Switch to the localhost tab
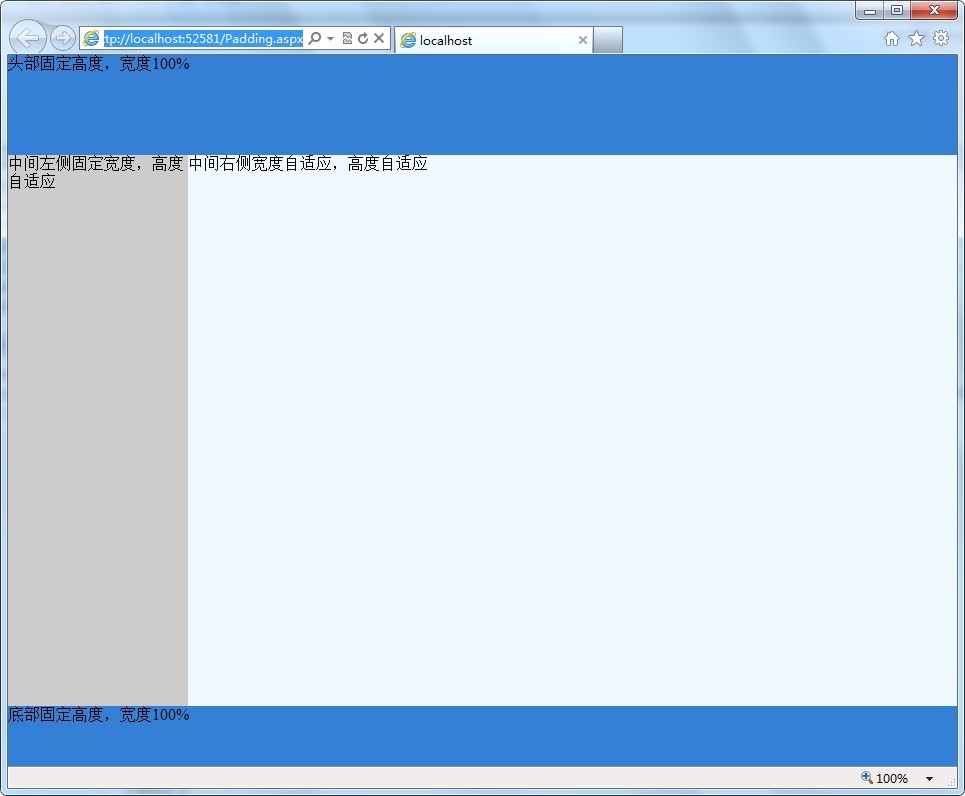Image resolution: width=965 pixels, height=796 pixels. [494, 40]
